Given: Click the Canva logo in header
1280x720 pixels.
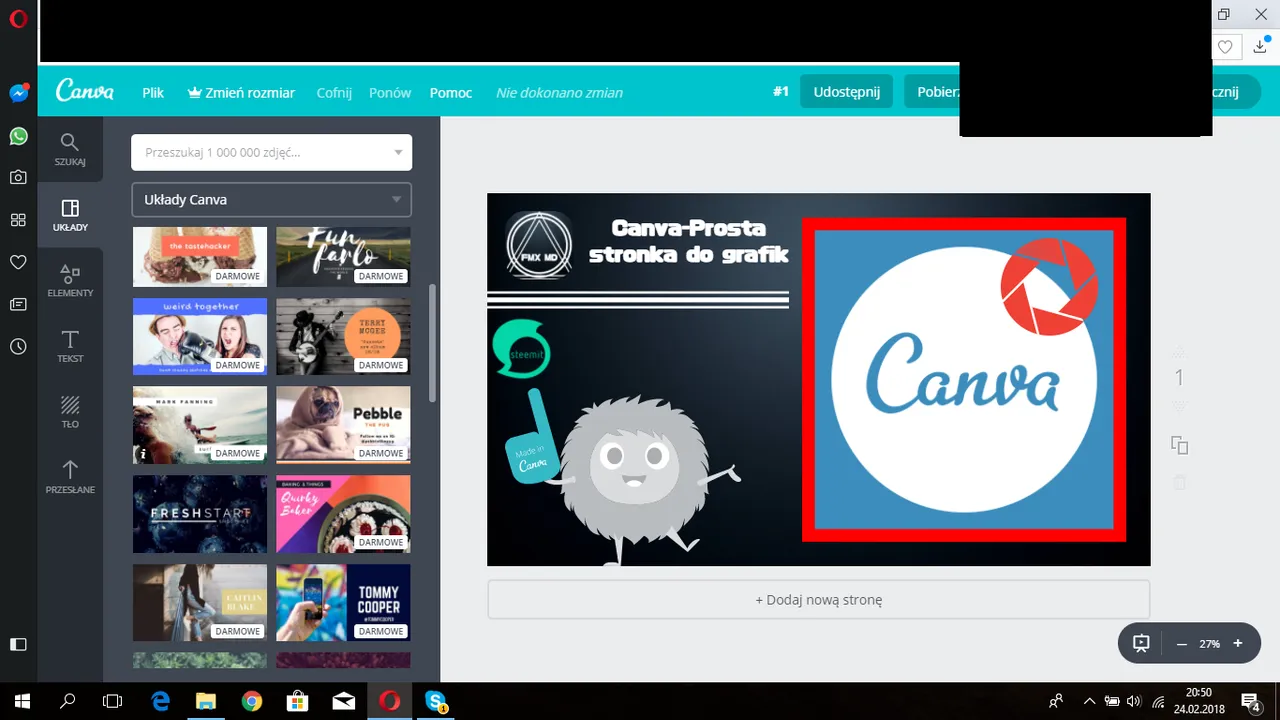Looking at the screenshot, I should coord(84,91).
